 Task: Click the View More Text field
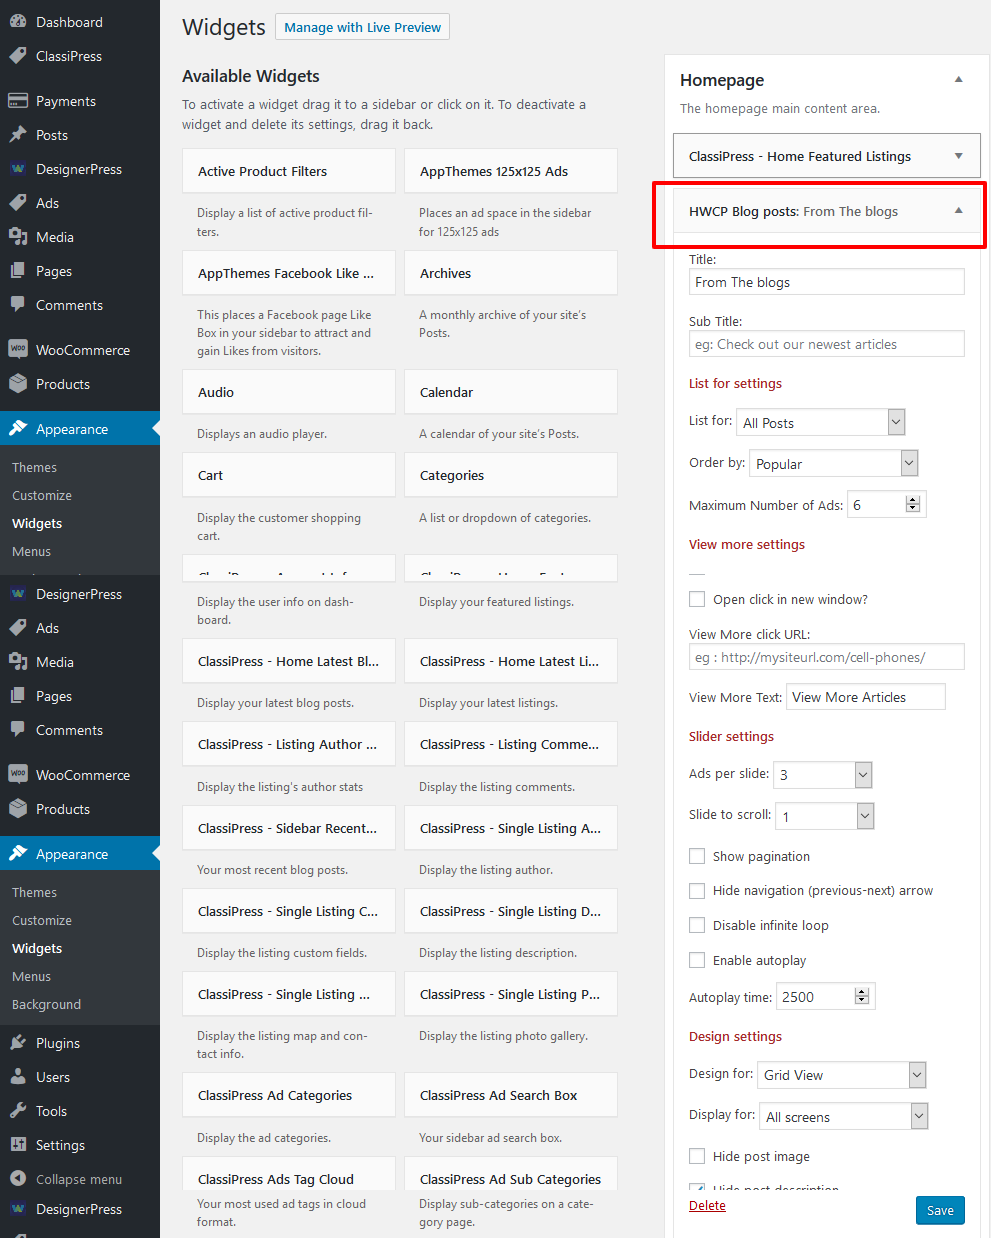(x=866, y=697)
